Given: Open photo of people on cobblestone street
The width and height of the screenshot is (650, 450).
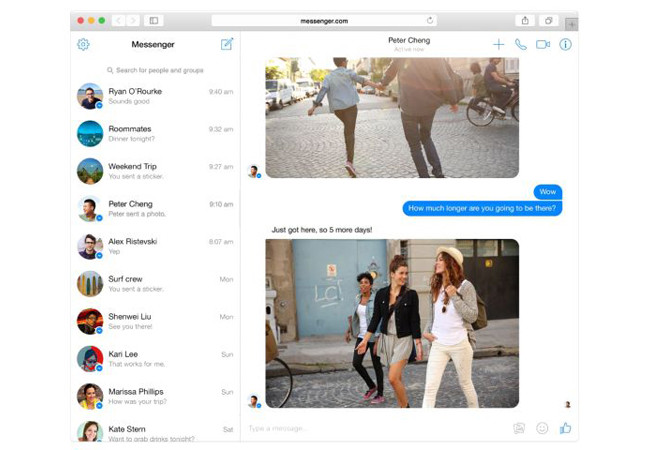Looking at the screenshot, I should click(392, 118).
